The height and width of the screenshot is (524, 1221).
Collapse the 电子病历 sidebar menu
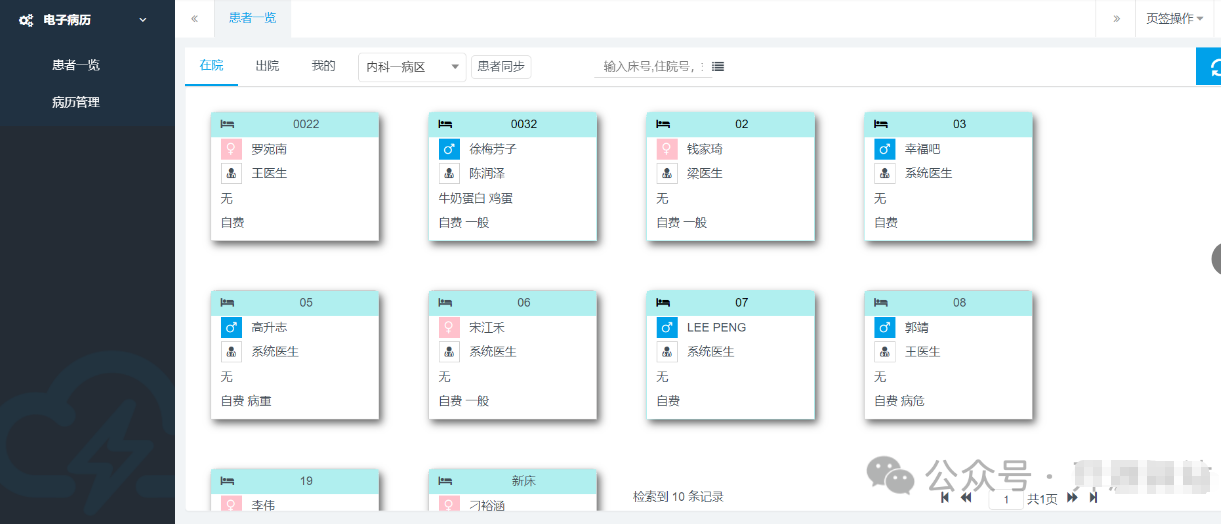[143, 19]
